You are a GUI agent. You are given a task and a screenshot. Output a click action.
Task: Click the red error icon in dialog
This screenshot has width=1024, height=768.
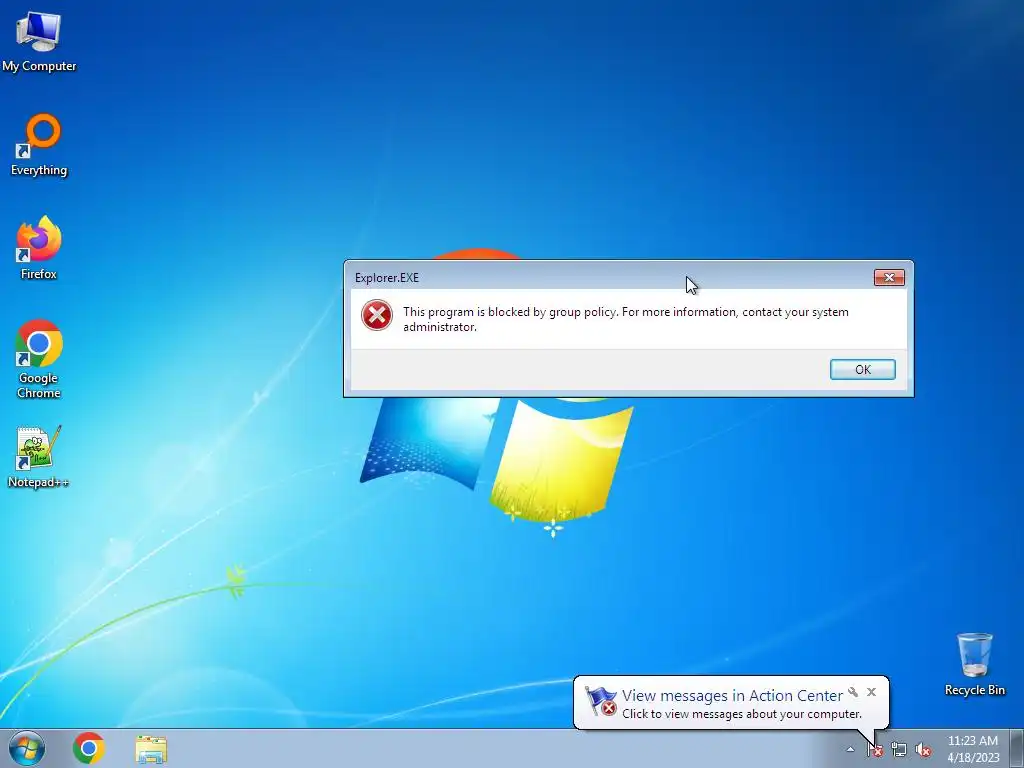pyautogui.click(x=377, y=315)
